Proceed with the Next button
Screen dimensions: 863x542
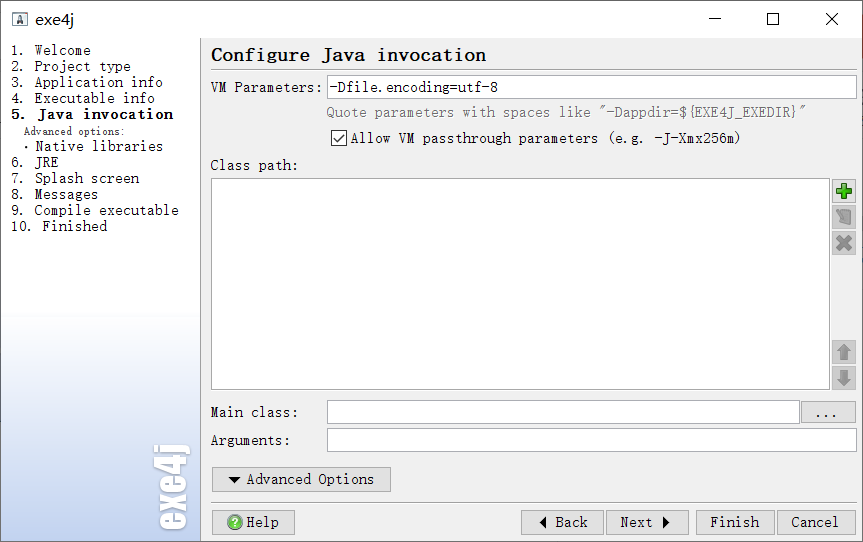[646, 522]
